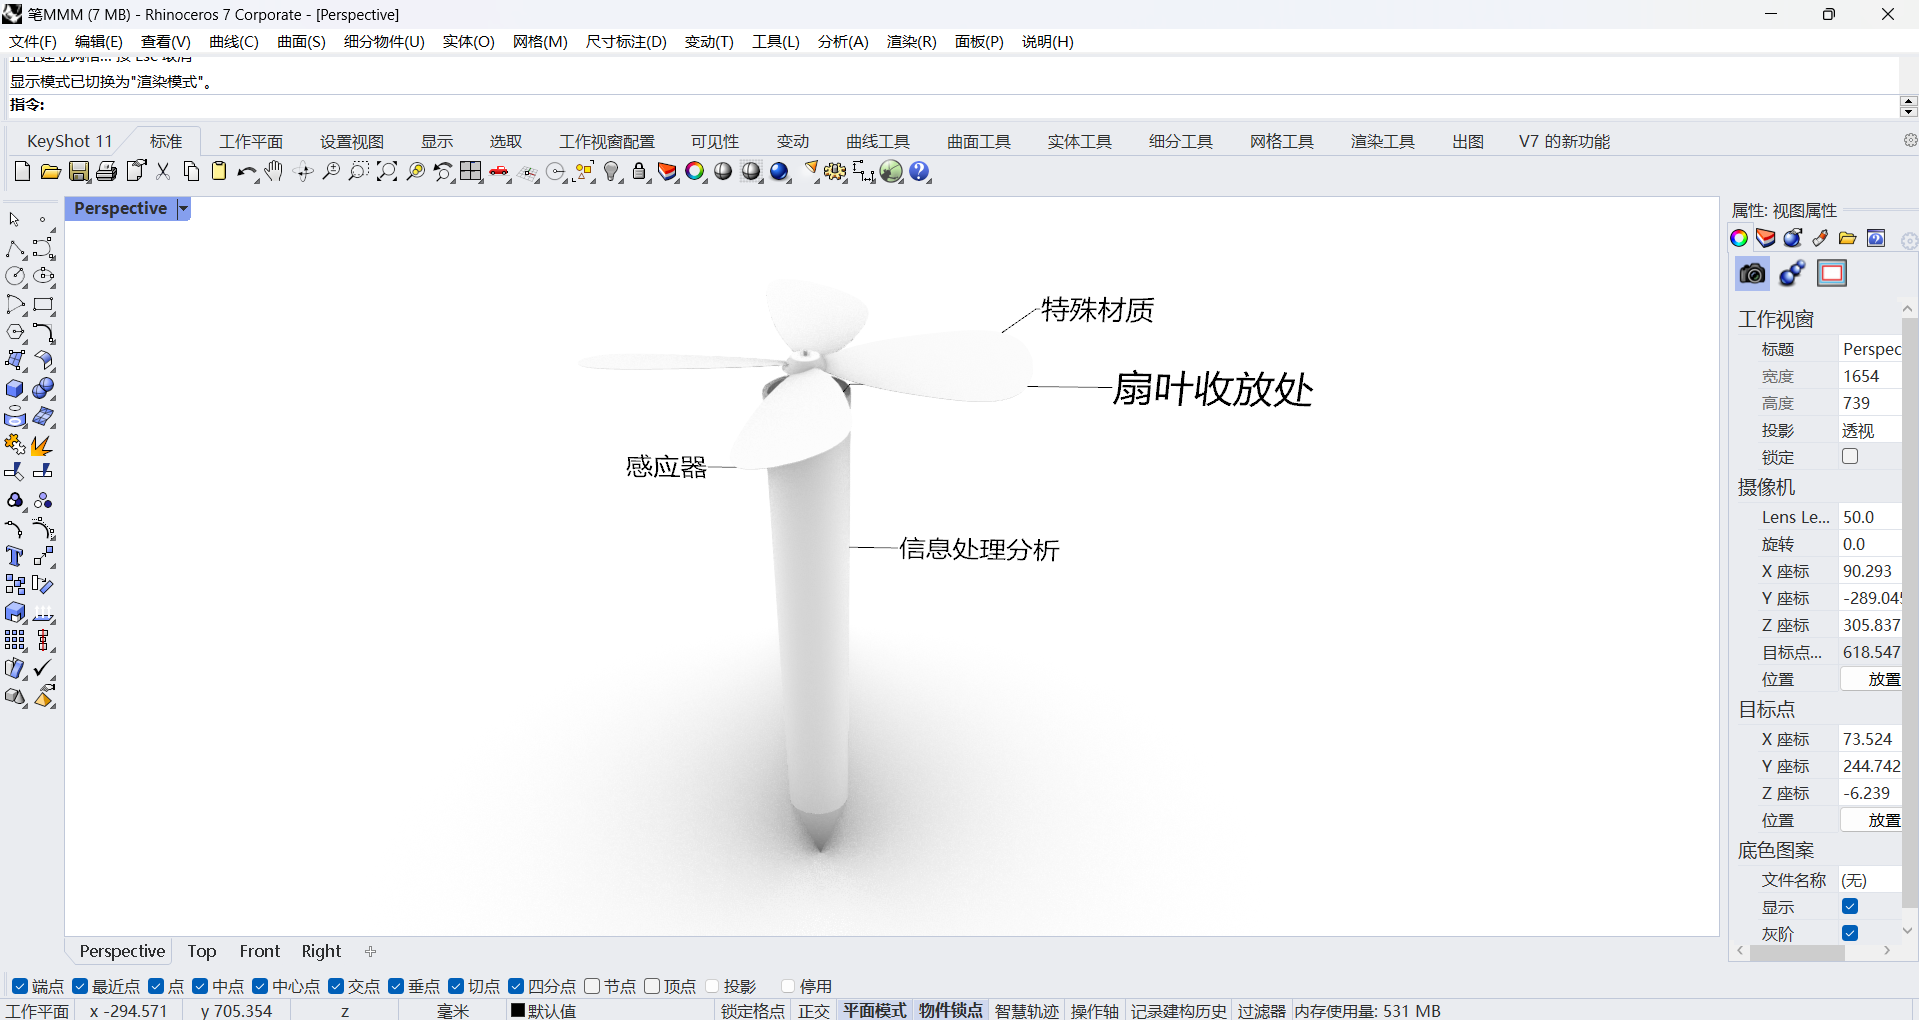1919x1020 pixels.
Task: Click the properties panel horizontal scrollbar
Action: [x=1796, y=952]
